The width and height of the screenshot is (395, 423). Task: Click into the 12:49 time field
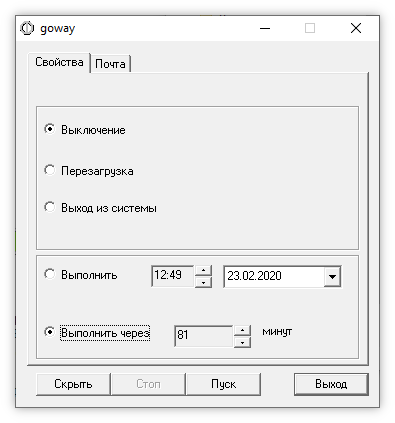[172, 276]
